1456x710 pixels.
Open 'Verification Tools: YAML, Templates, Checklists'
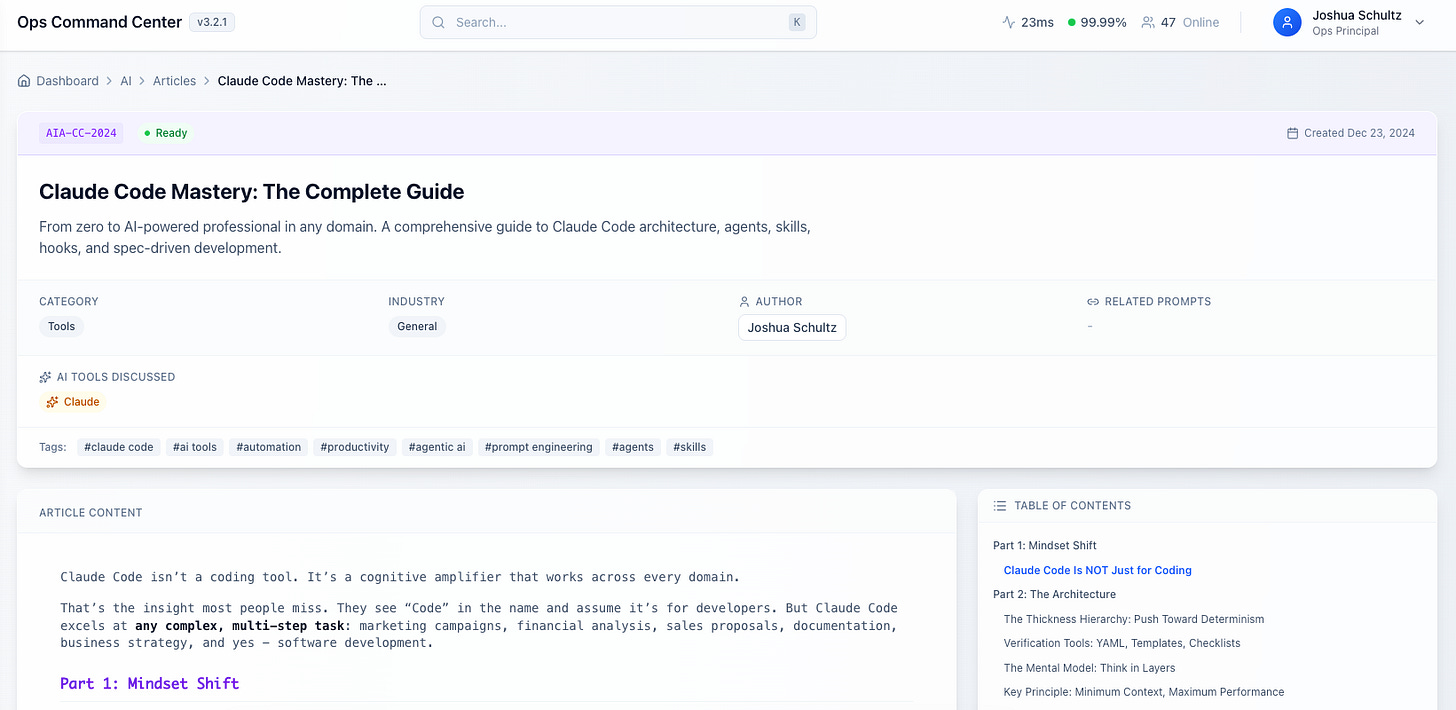1122,643
